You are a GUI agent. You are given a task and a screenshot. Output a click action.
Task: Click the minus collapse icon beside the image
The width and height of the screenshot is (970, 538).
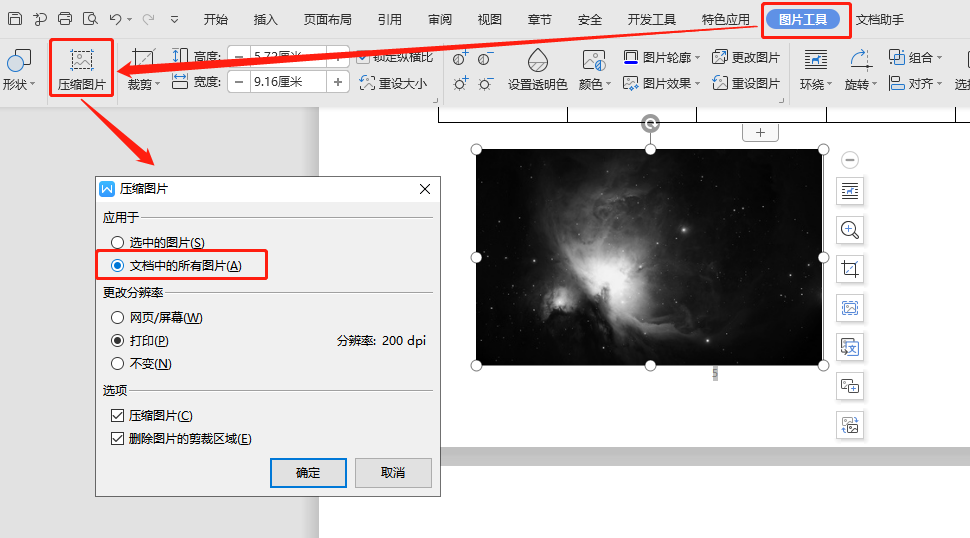[x=850, y=160]
